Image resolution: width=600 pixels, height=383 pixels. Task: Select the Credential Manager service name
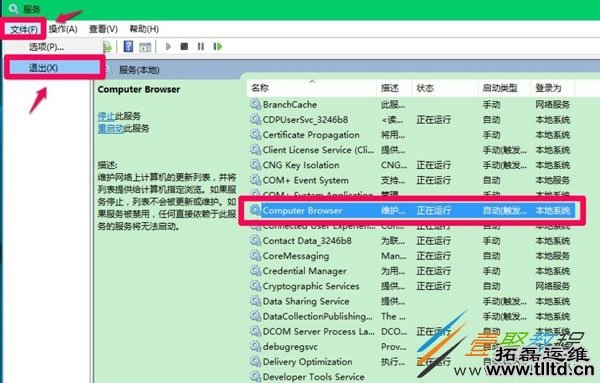coord(305,271)
